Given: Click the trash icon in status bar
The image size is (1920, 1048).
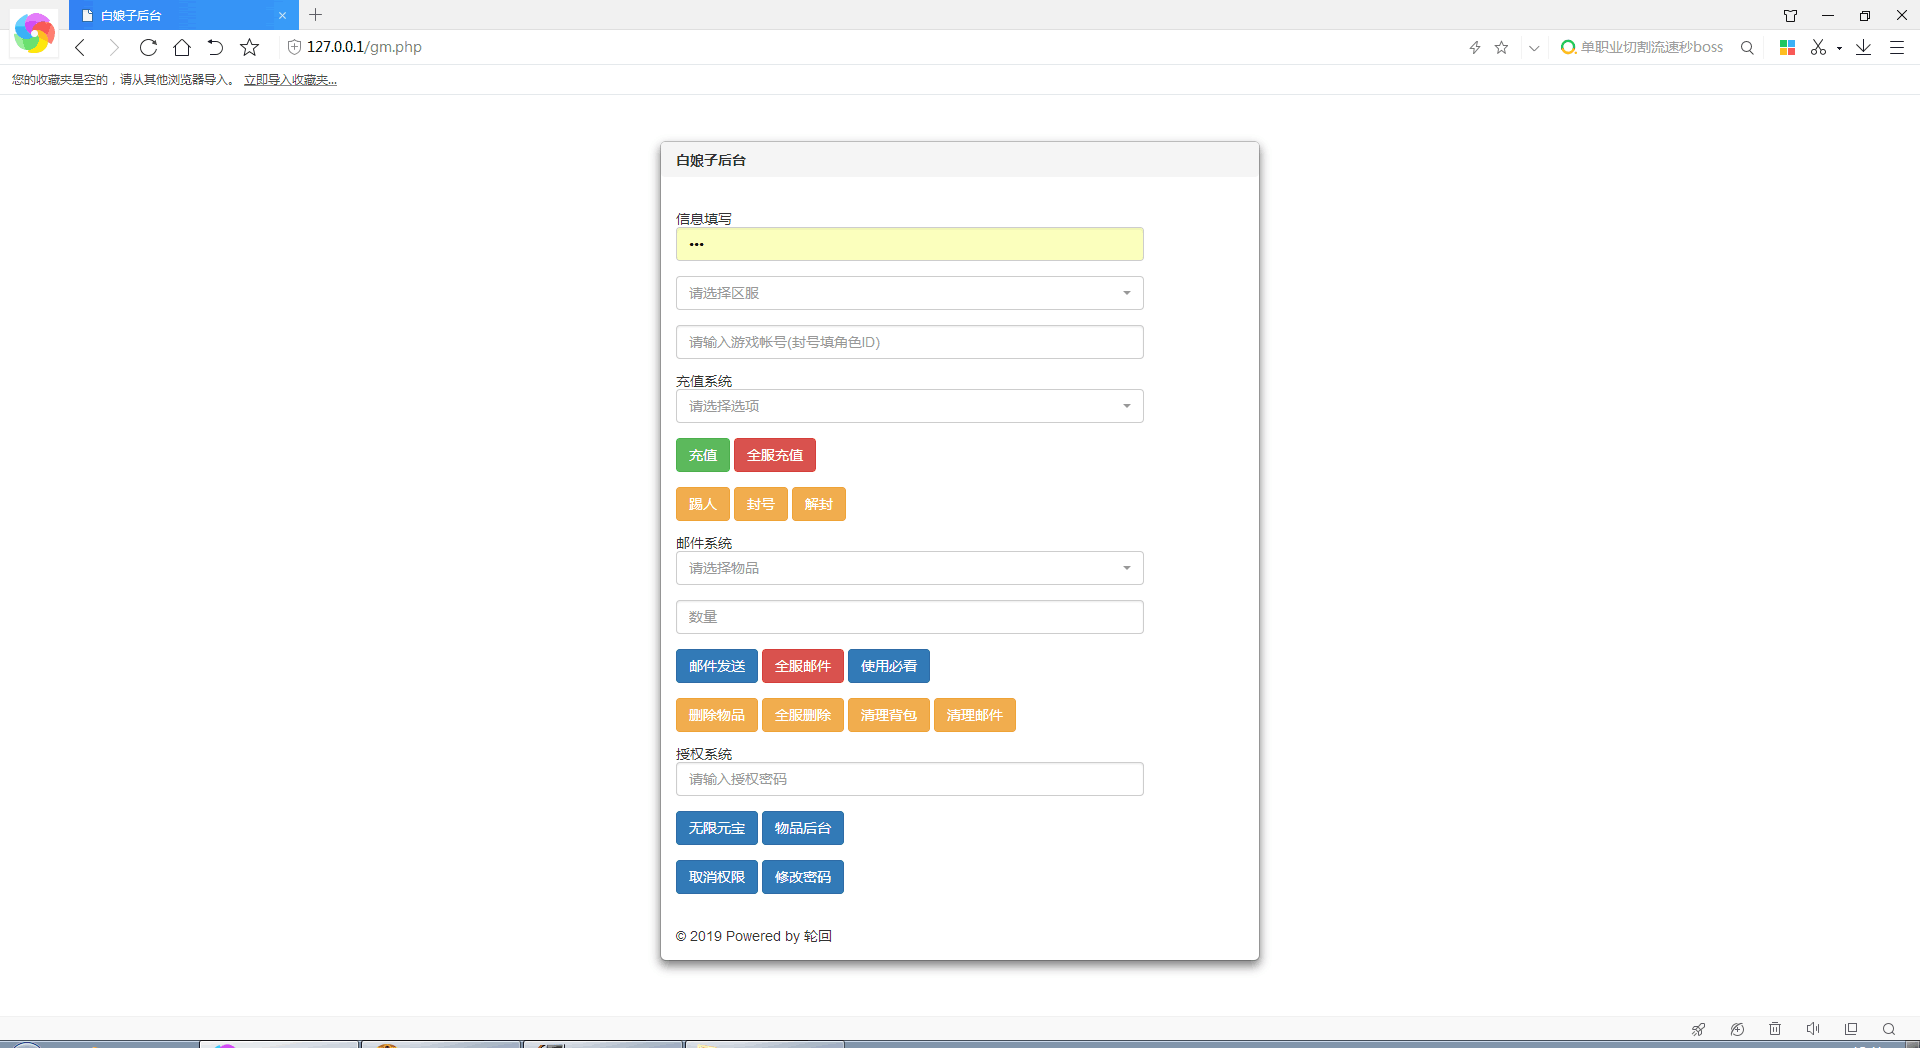Looking at the screenshot, I should (x=1775, y=1029).
